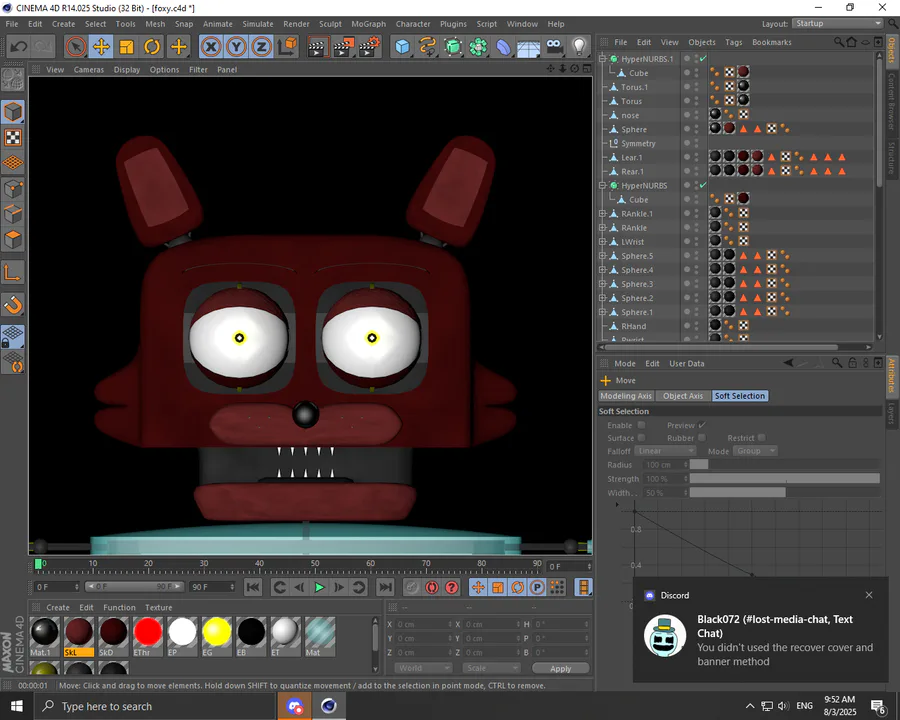The height and width of the screenshot is (720, 900).
Task: Open HyperNURBS generator icon
Action: pyautogui.click(x=453, y=47)
